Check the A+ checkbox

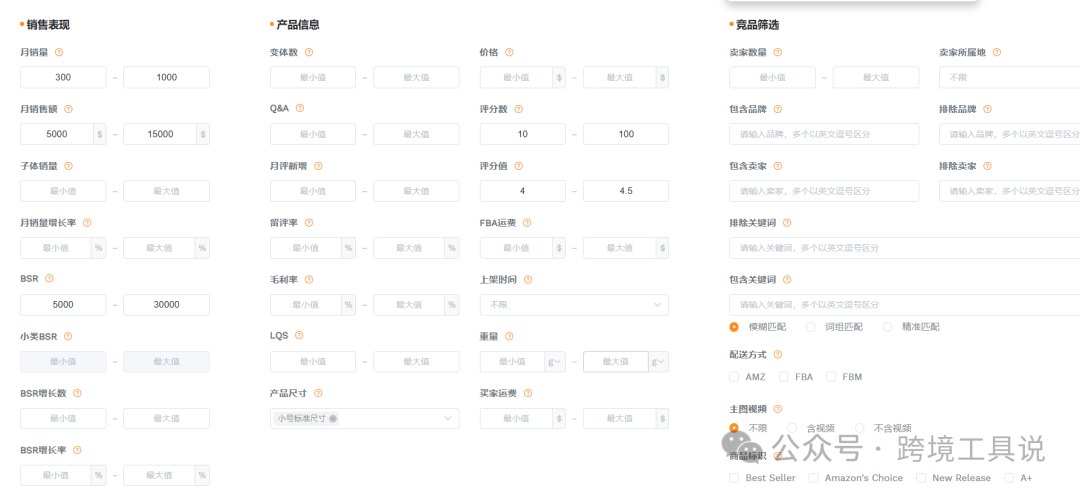[1009, 478]
